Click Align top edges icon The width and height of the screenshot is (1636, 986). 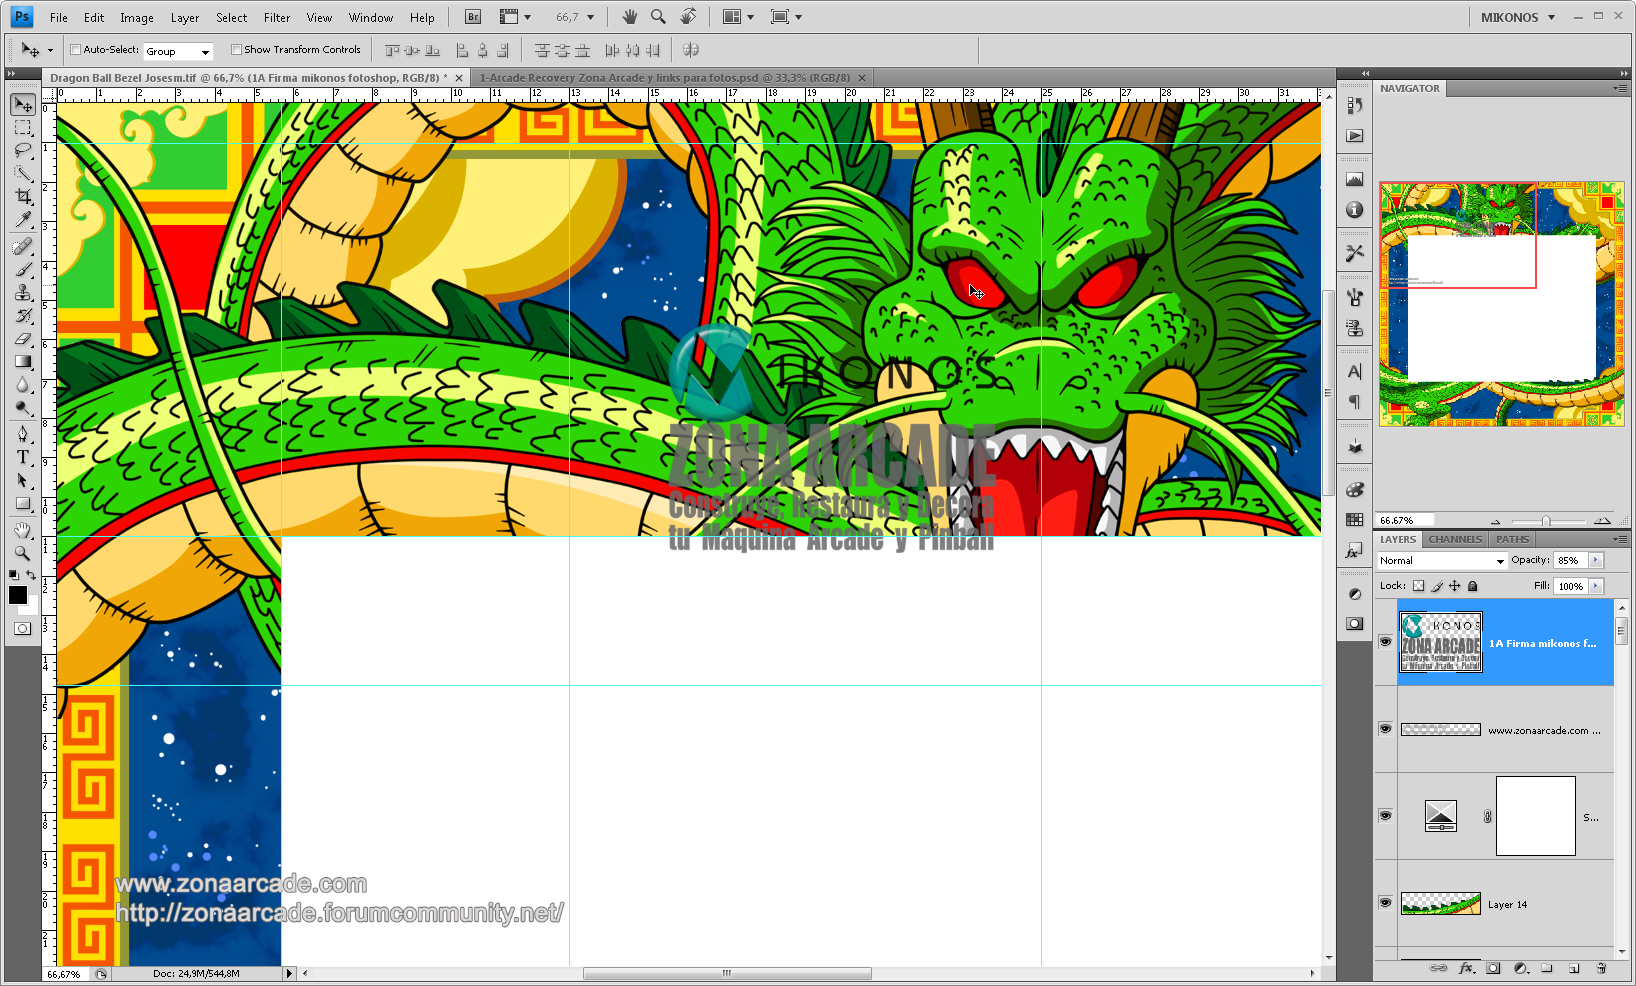coord(392,50)
